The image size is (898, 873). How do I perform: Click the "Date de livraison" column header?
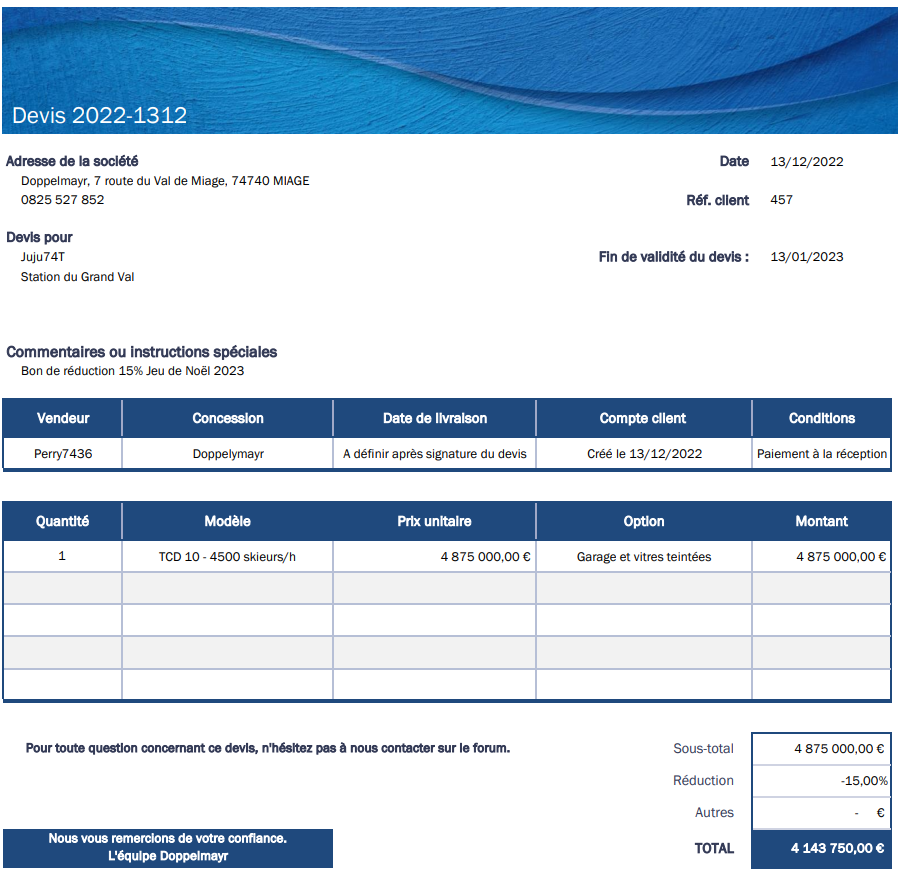point(435,418)
